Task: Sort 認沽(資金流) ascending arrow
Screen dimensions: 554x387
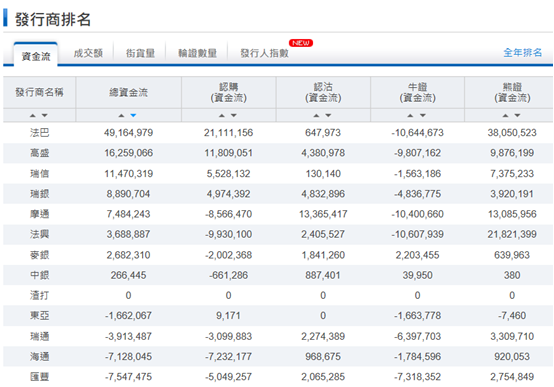Action: 317,116
